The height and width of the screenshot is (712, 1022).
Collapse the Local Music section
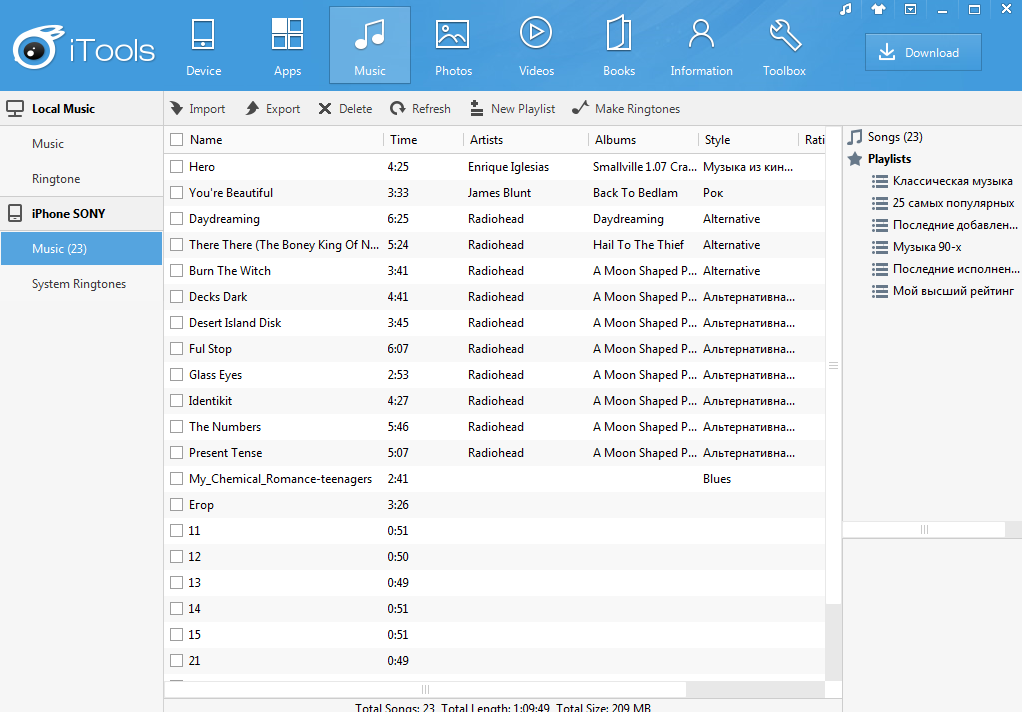point(63,108)
